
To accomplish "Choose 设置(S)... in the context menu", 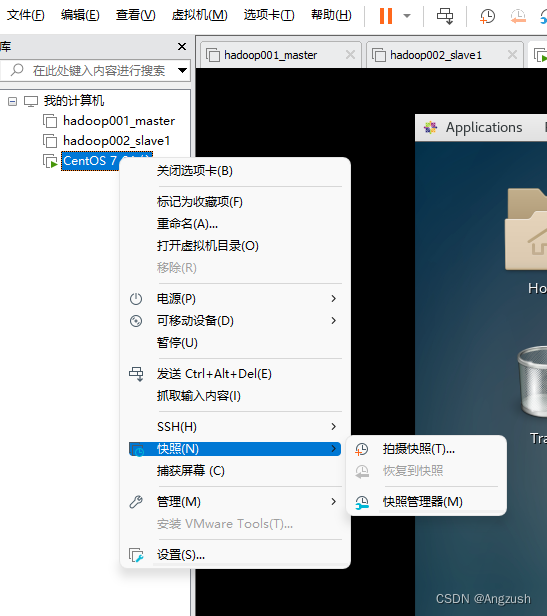I will pyautogui.click(x=235, y=555).
